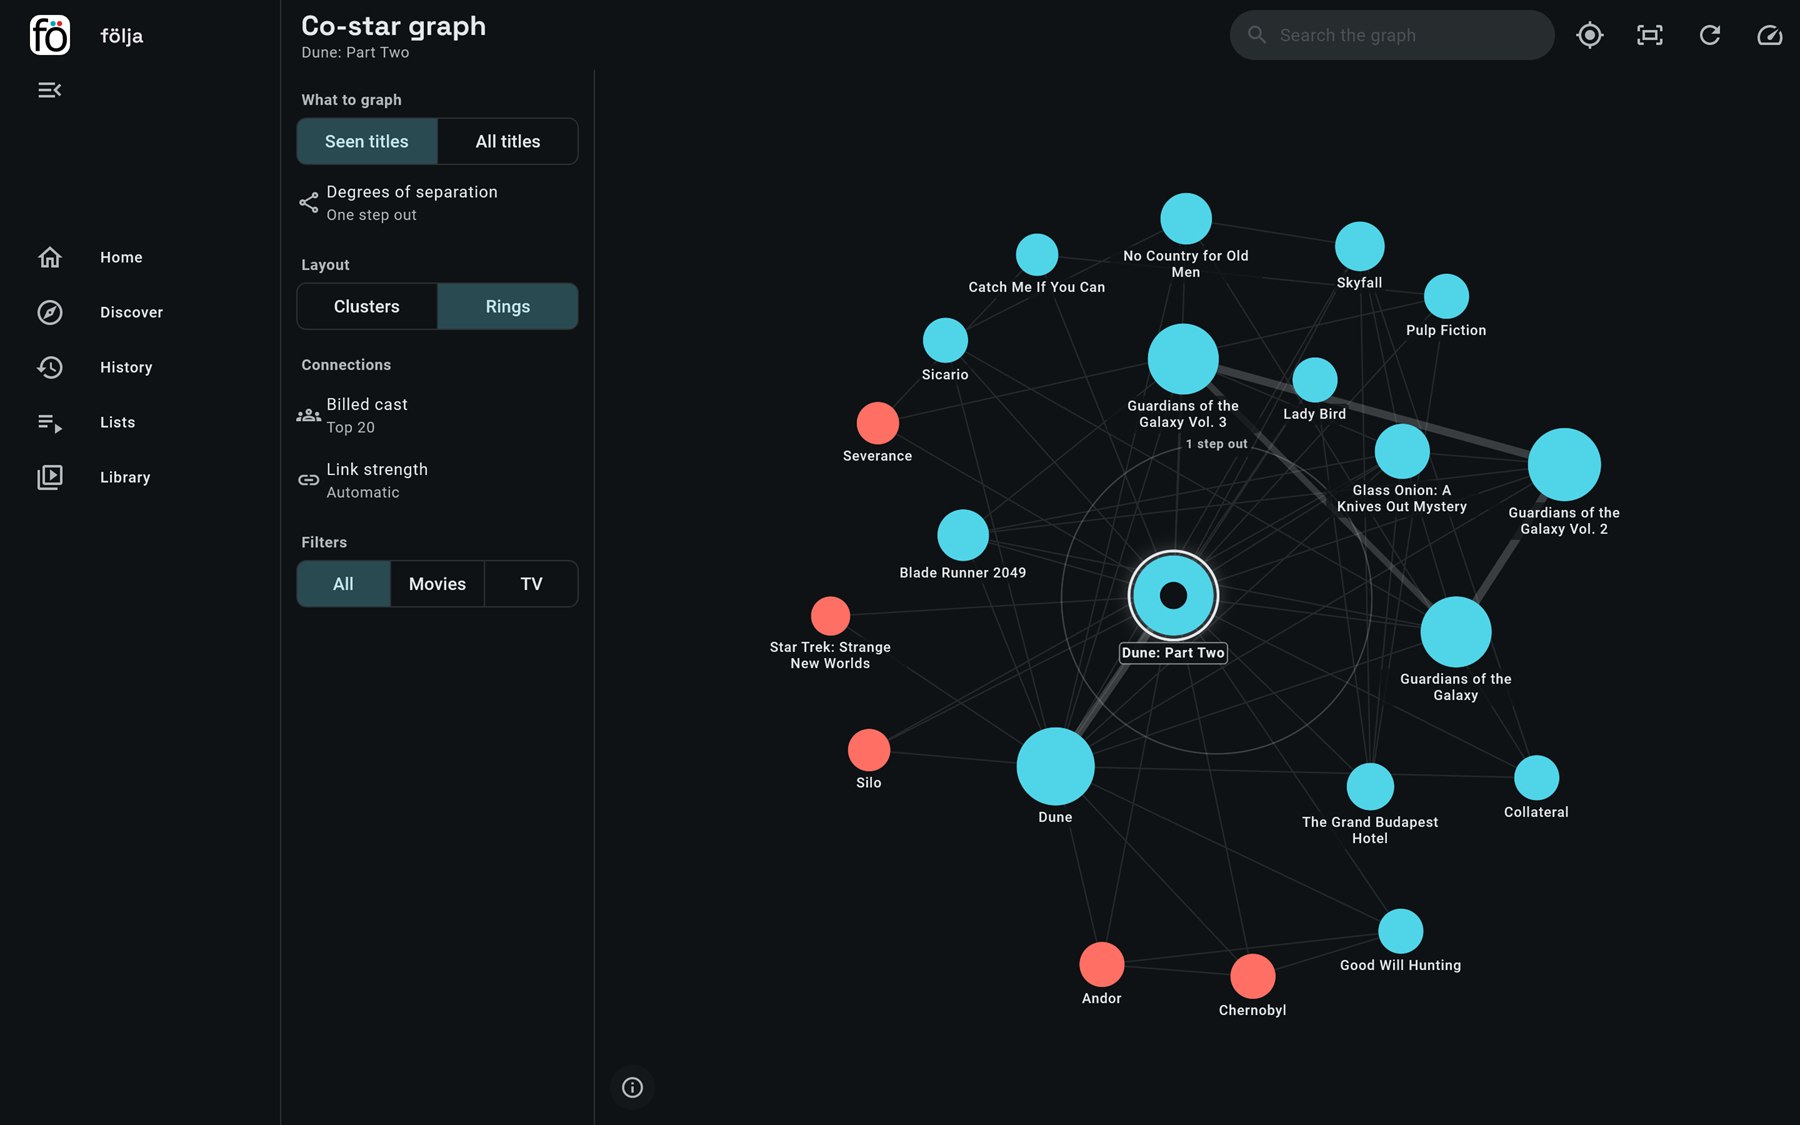This screenshot has width=1800, height=1125.
Task: Select the All filter
Action: [343, 583]
